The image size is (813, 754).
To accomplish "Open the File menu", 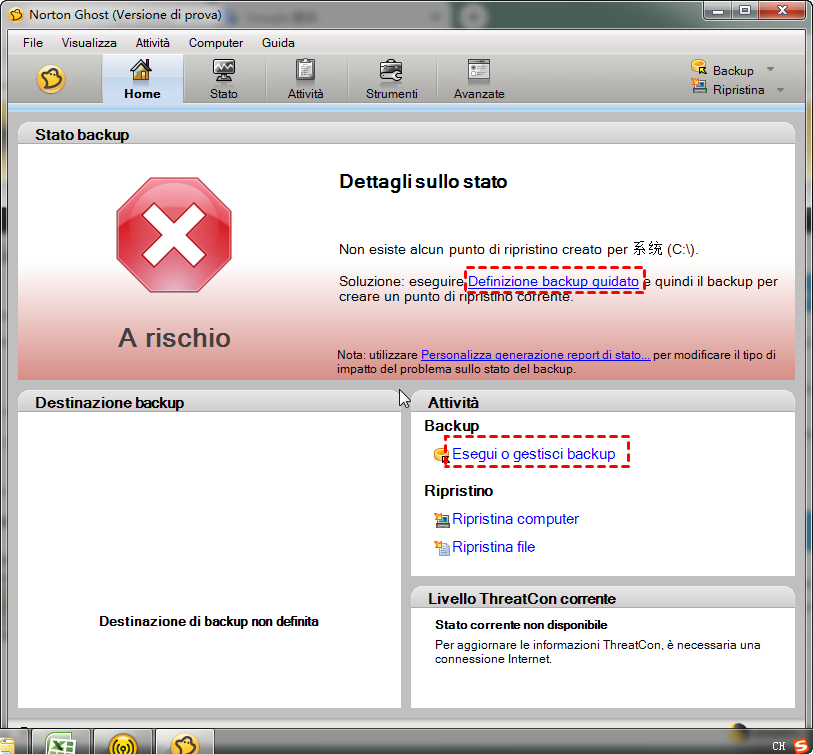I will coord(33,43).
